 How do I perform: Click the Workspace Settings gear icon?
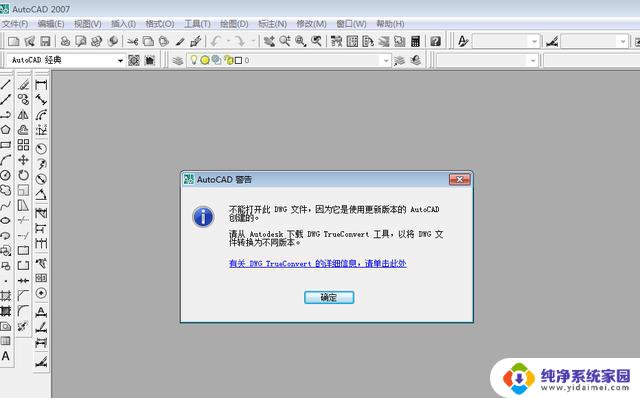point(133,61)
